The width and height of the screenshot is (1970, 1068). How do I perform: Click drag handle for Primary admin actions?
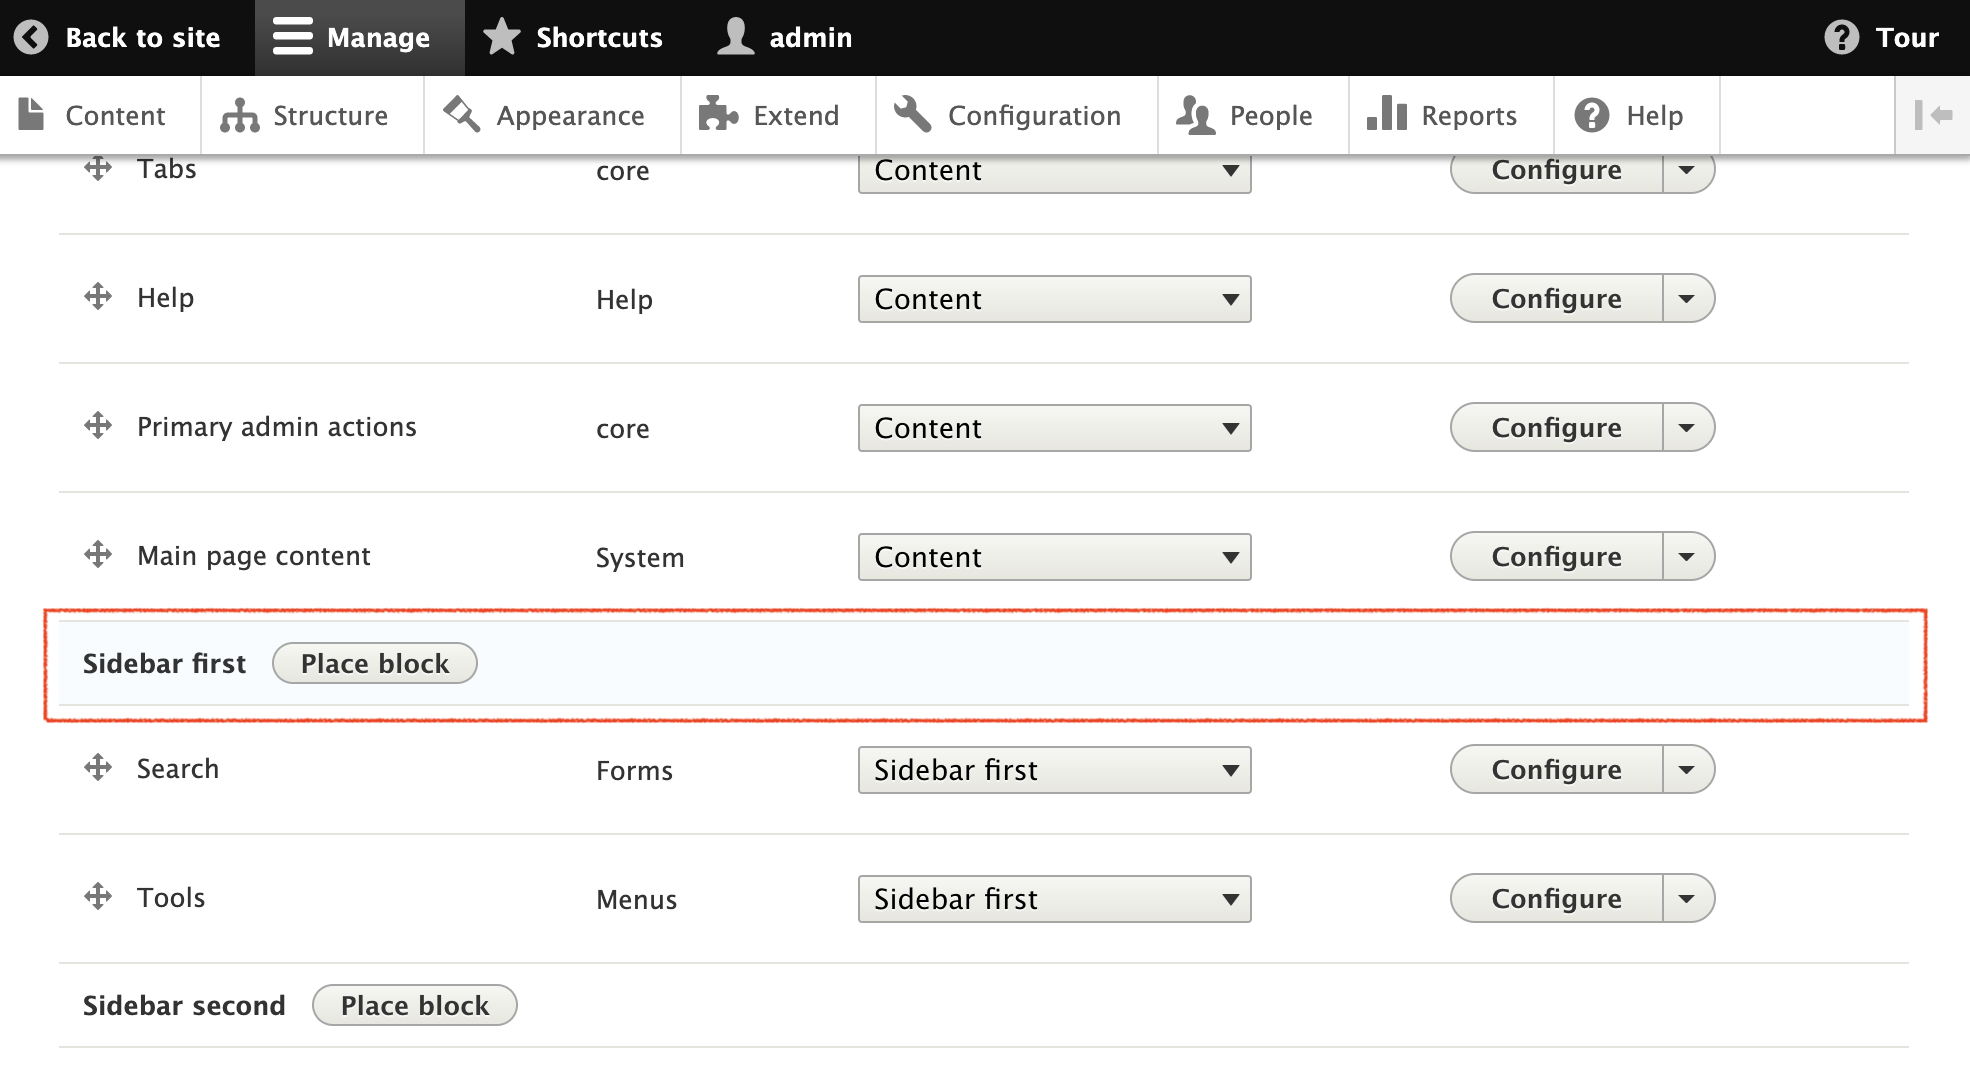[98, 426]
